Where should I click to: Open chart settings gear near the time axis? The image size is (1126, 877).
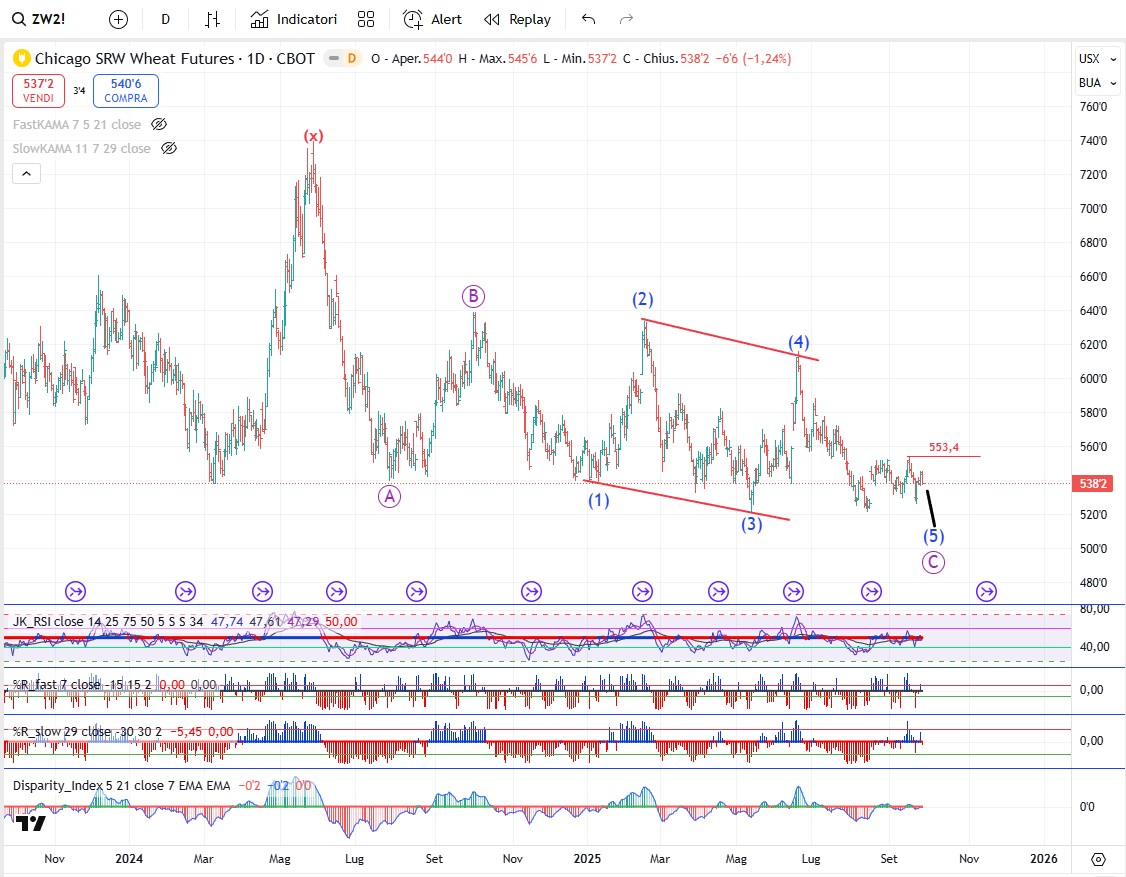click(x=1098, y=859)
